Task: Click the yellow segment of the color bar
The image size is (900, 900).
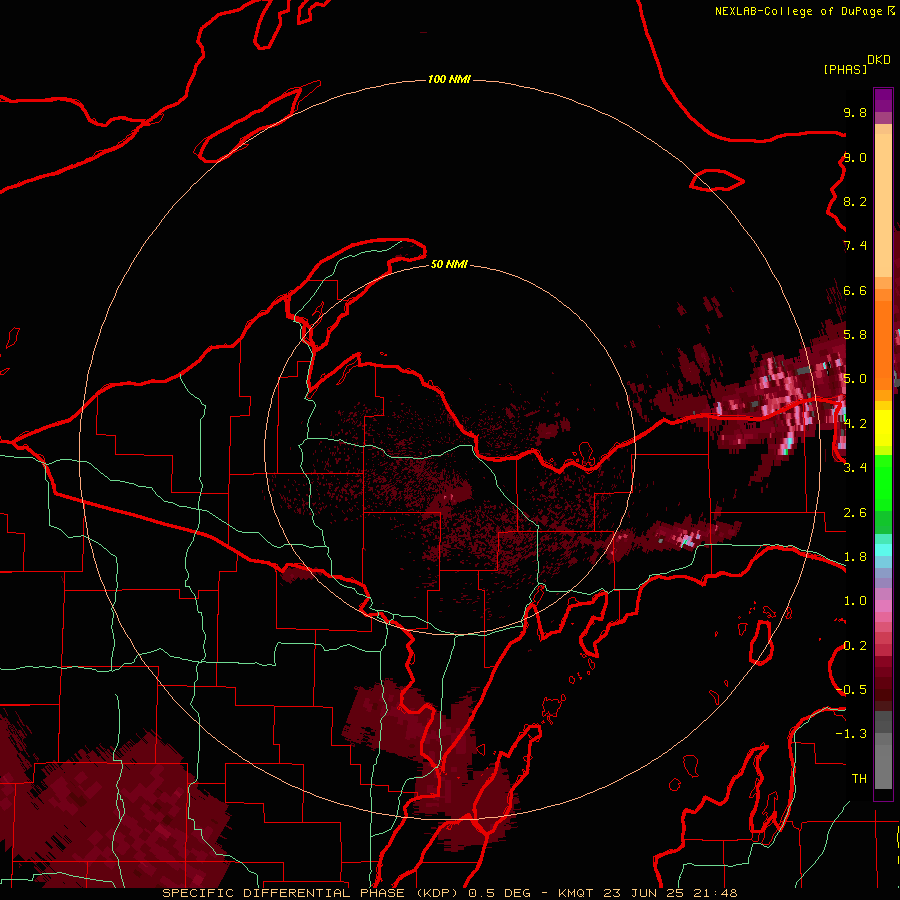Action: point(883,428)
